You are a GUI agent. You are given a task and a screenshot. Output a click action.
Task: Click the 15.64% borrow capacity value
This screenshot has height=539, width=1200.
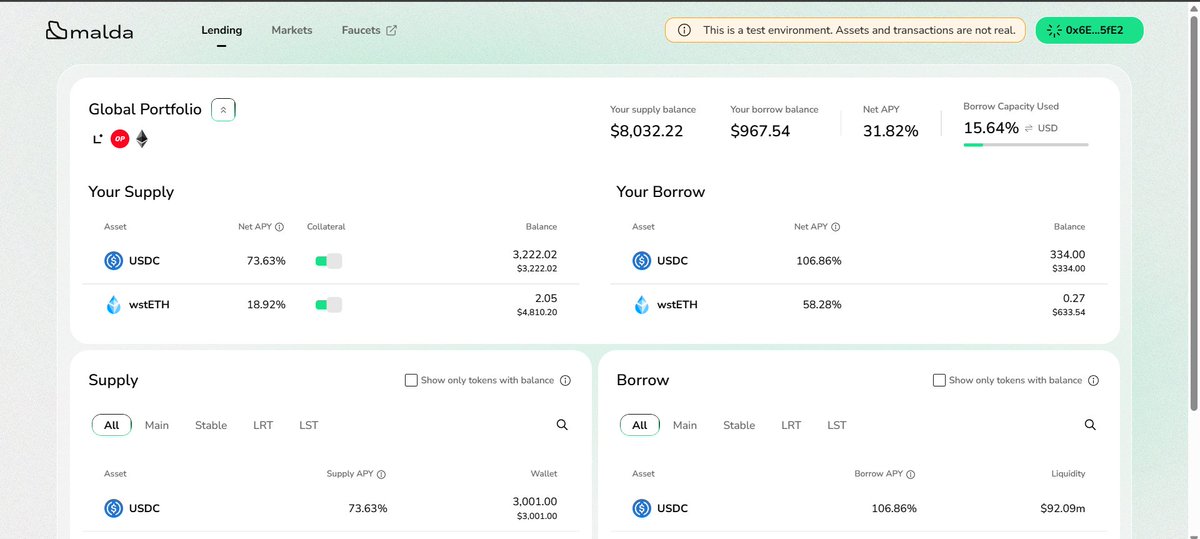pyautogui.click(x=991, y=128)
